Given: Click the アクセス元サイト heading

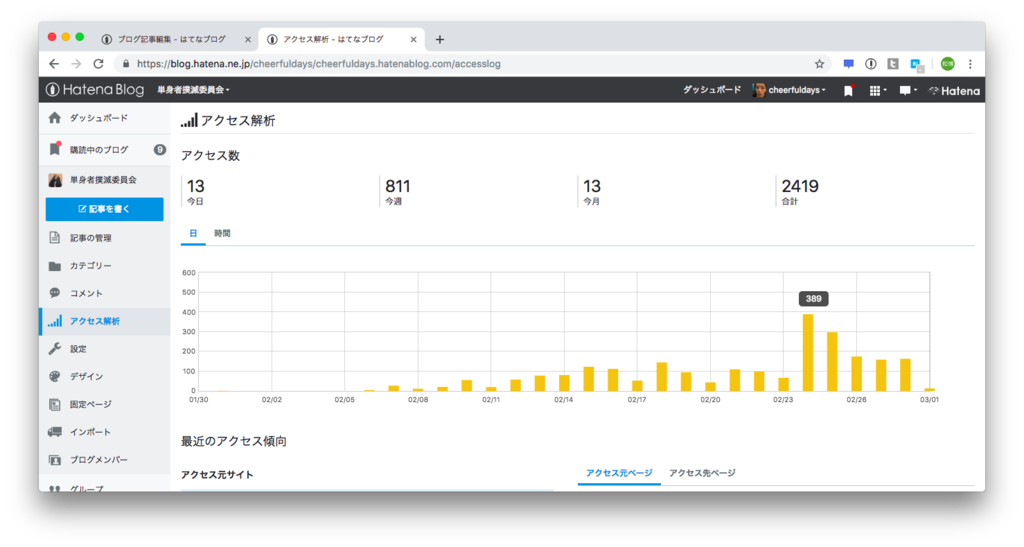Looking at the screenshot, I should pos(217,475).
